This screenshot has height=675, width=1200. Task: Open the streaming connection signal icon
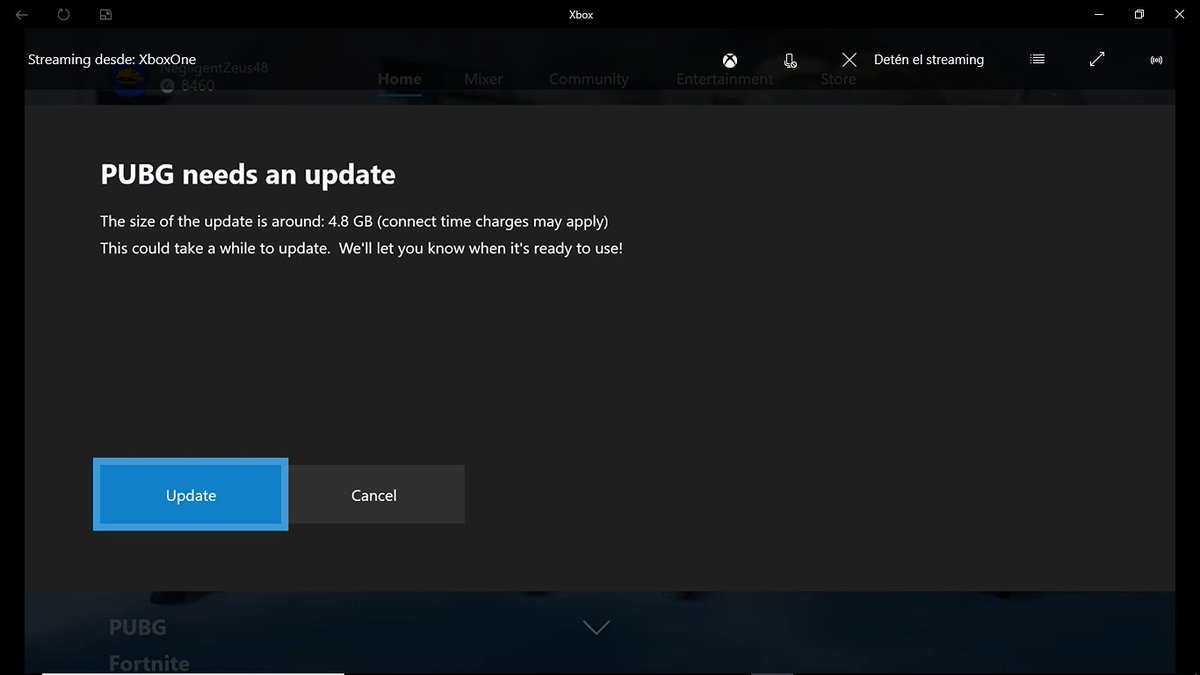tap(1156, 60)
